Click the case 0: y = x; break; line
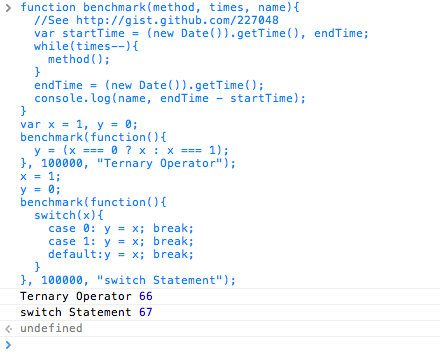Viewport: 440px width, 361px height. (x=121, y=228)
